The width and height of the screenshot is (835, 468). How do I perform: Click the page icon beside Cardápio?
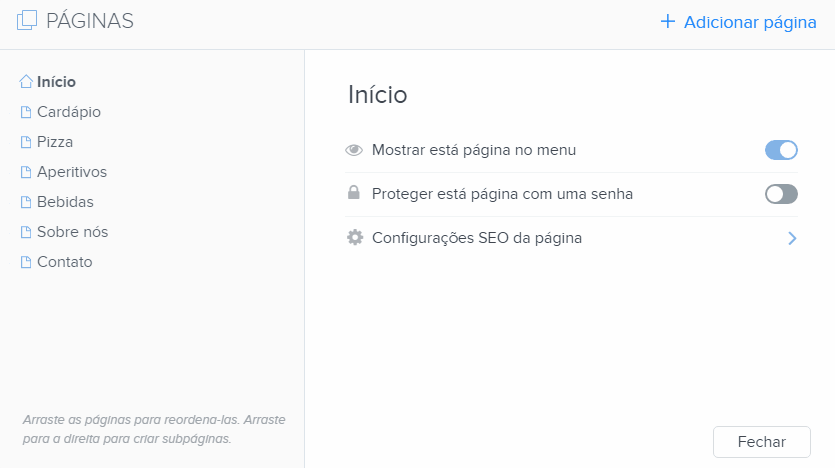pyautogui.click(x=26, y=112)
